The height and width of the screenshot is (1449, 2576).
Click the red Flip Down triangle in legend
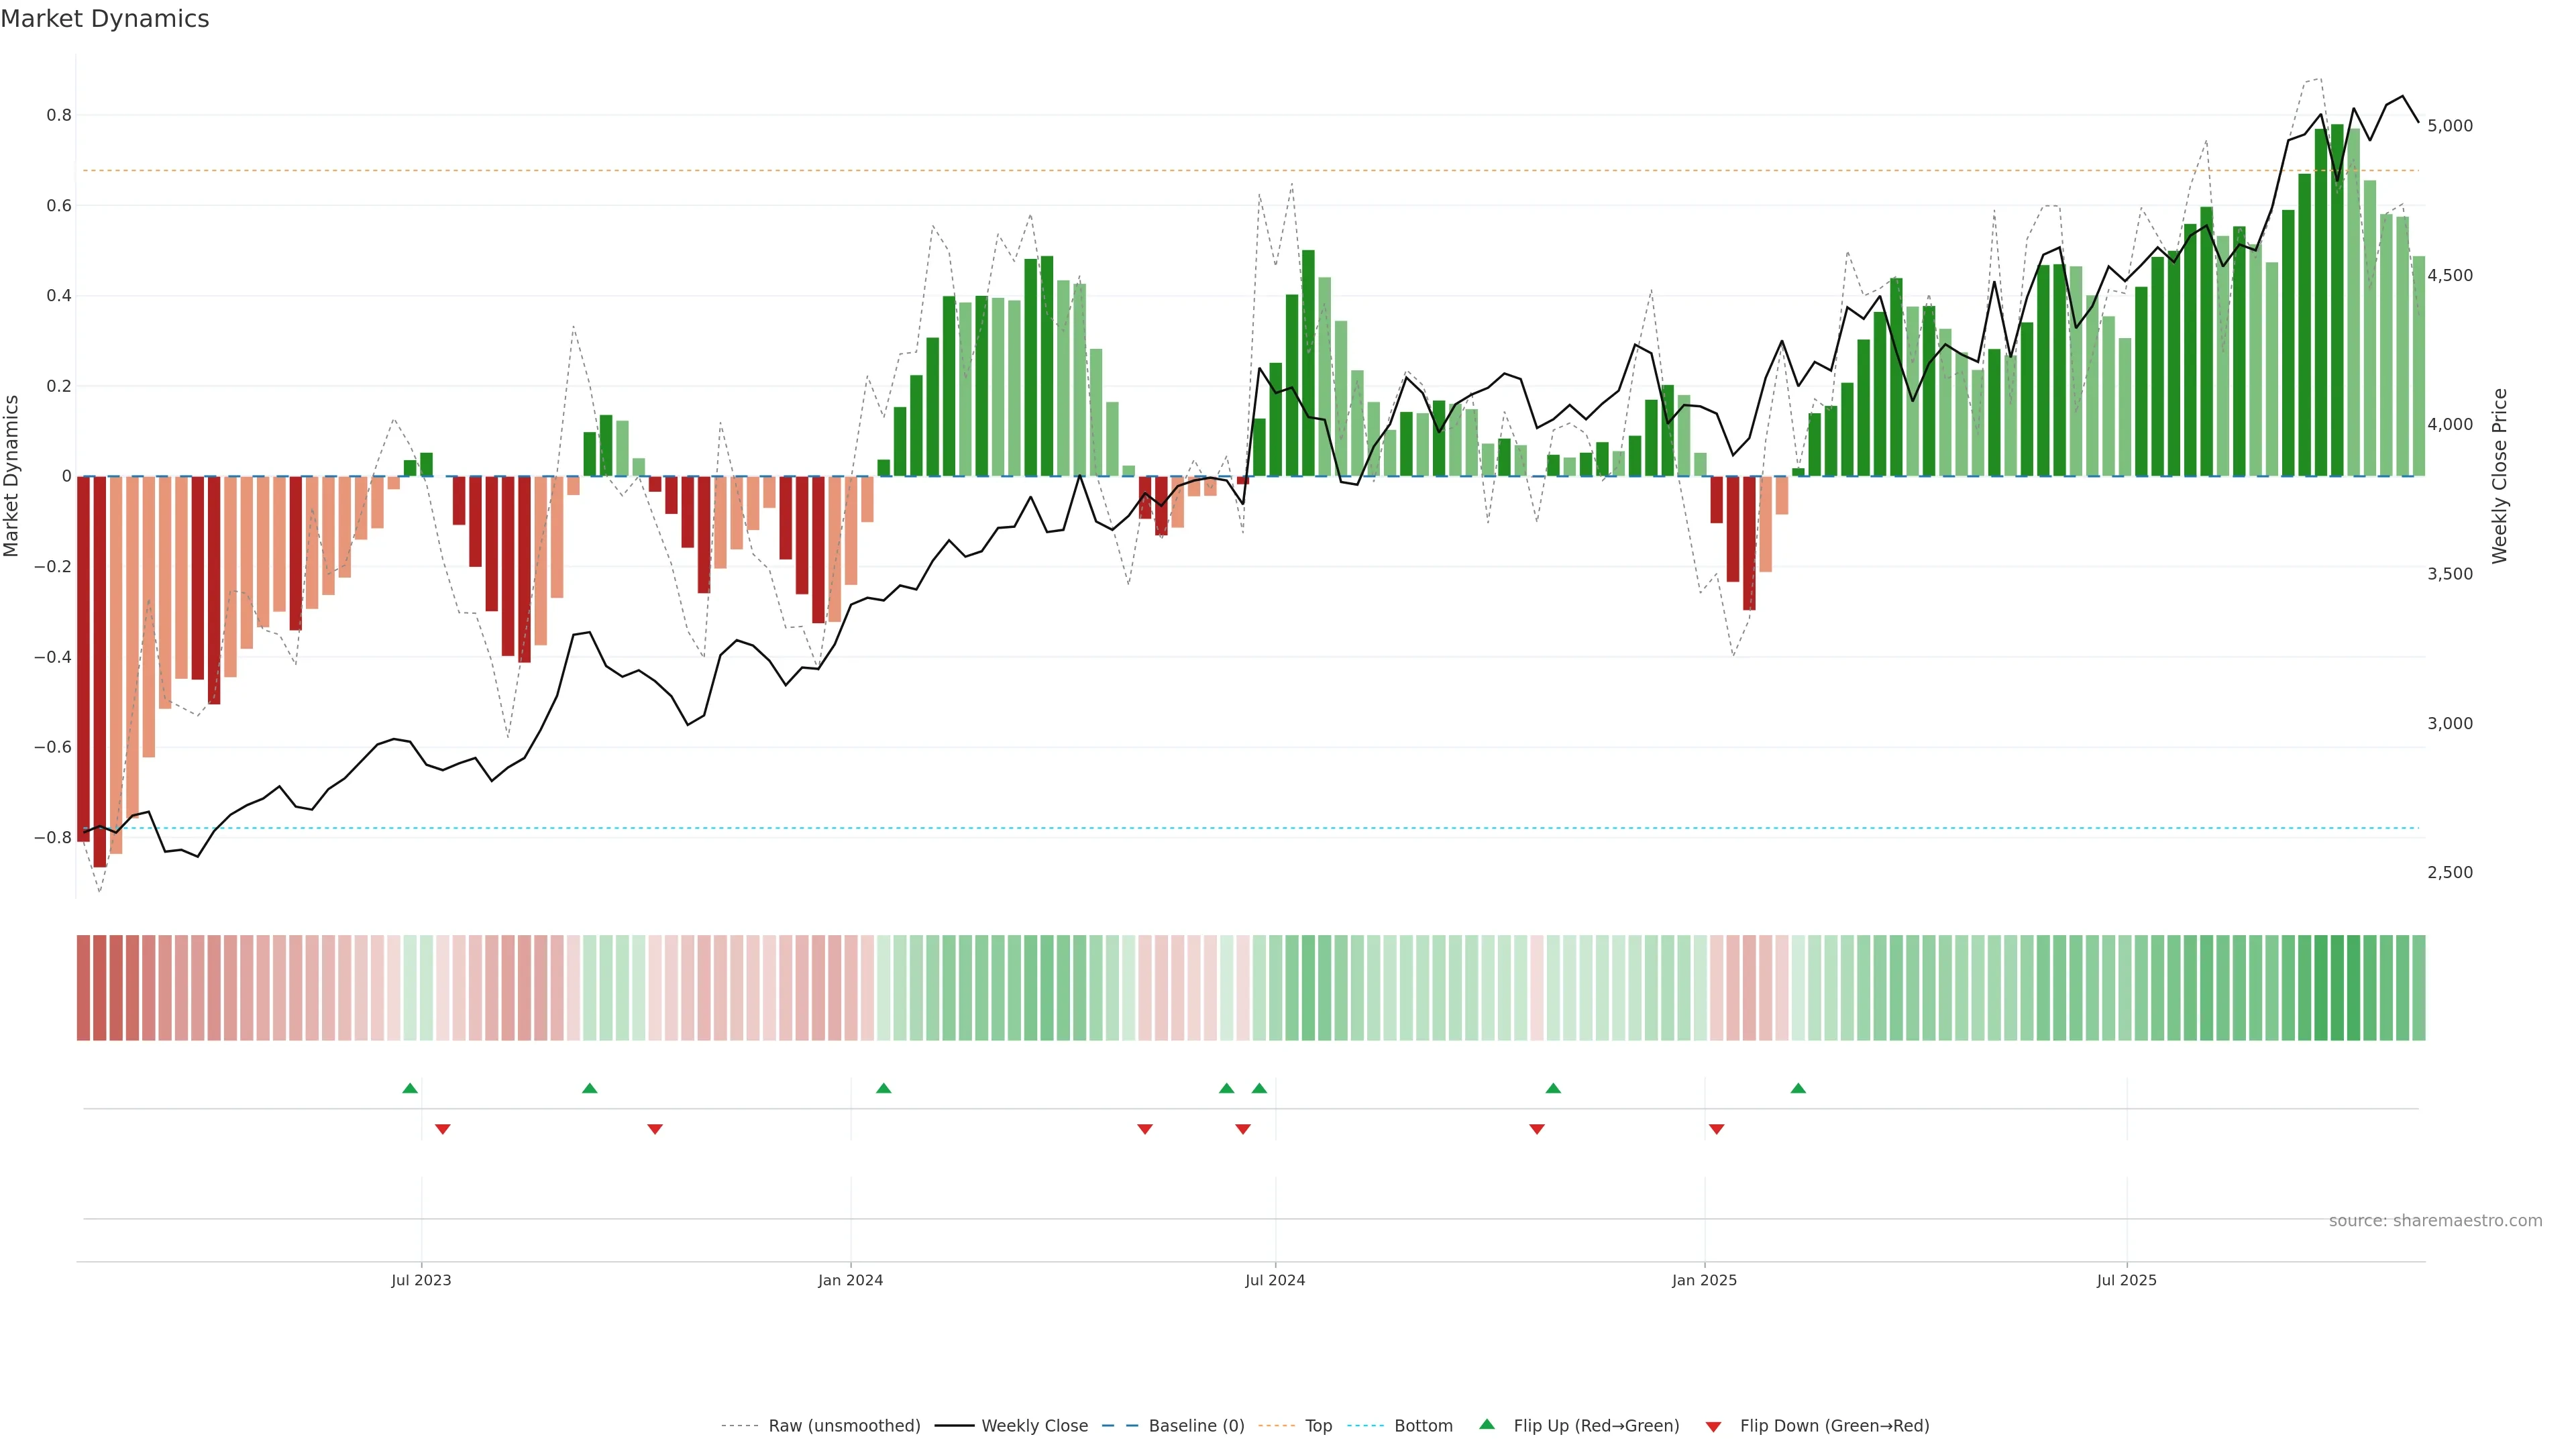tap(1713, 1426)
